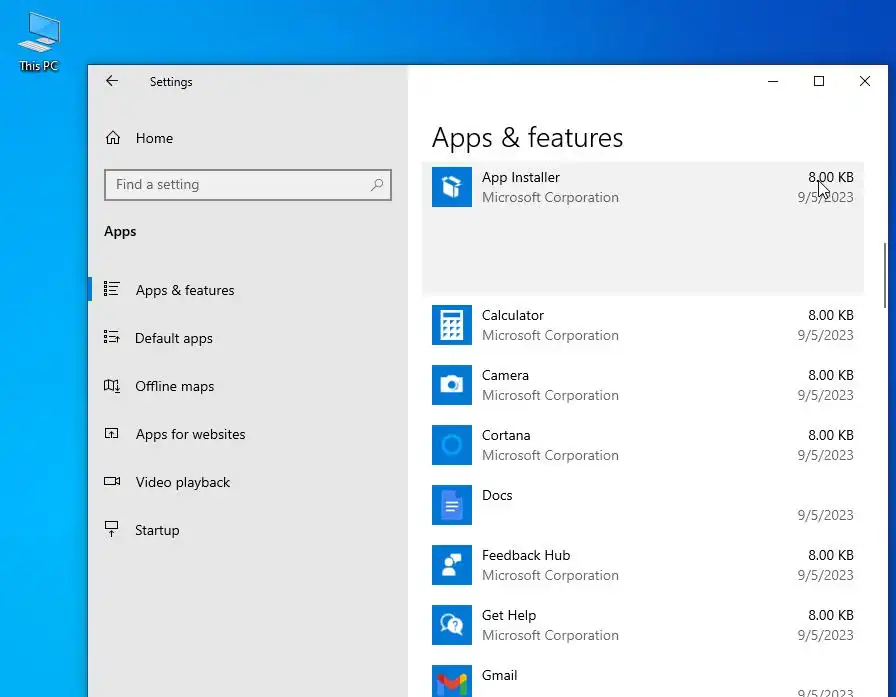Focus the Find a setting box
This screenshot has height=697, width=896.
(247, 185)
